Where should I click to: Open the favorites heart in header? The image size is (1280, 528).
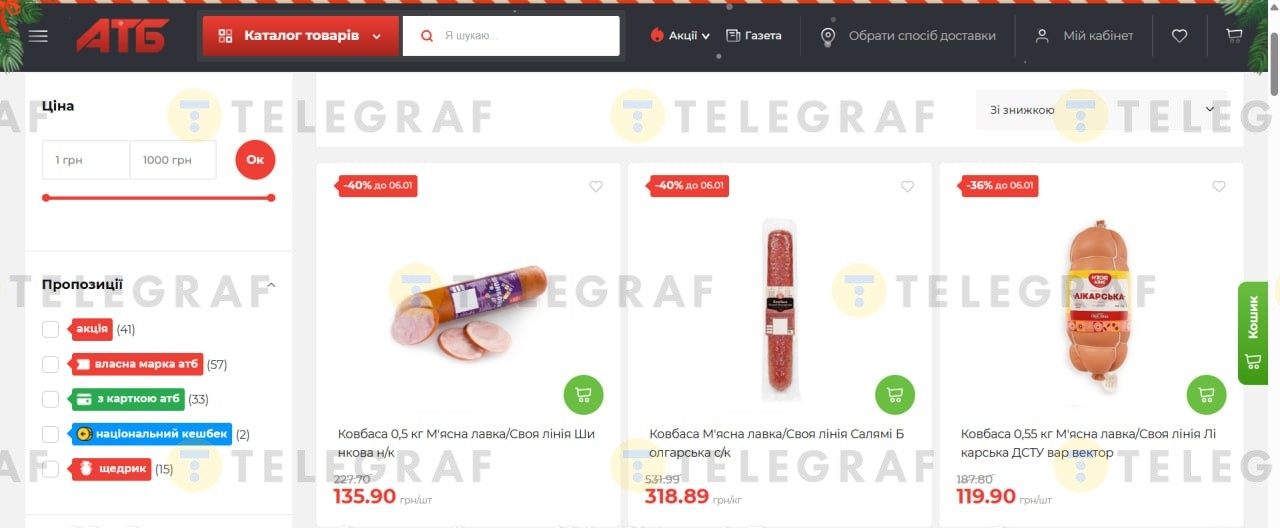click(x=1179, y=36)
